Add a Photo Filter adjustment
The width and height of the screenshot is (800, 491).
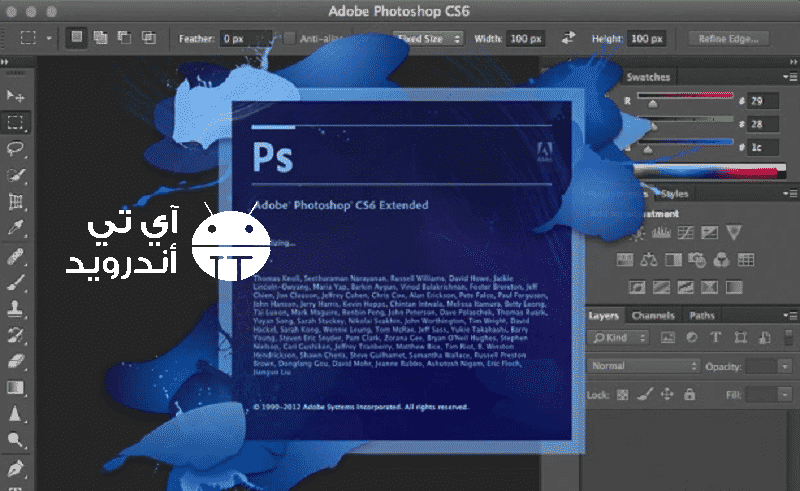[x=697, y=260]
